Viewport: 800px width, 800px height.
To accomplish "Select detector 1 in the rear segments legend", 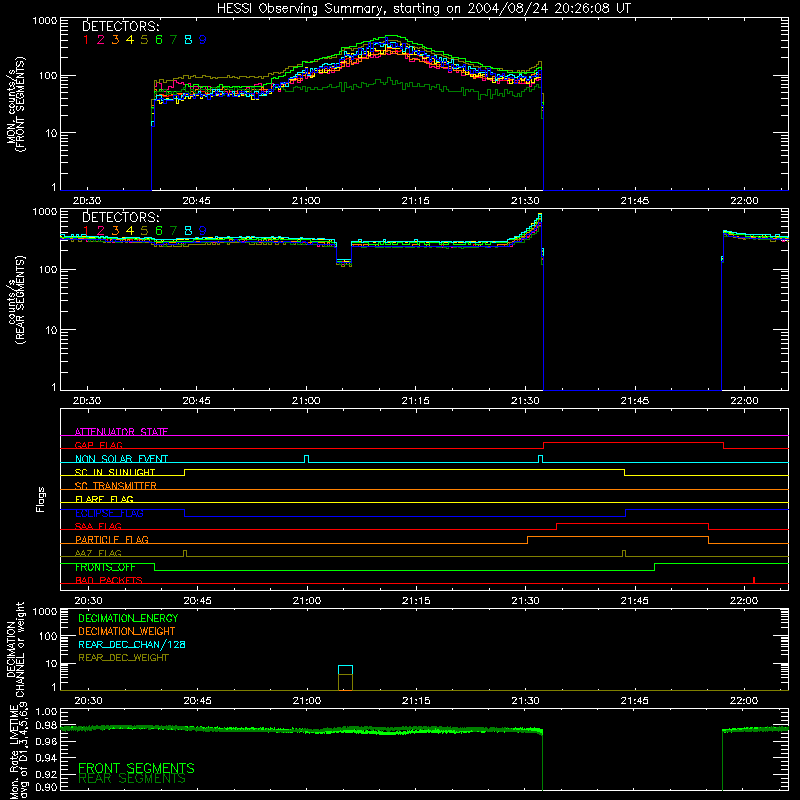I will pos(86,231).
